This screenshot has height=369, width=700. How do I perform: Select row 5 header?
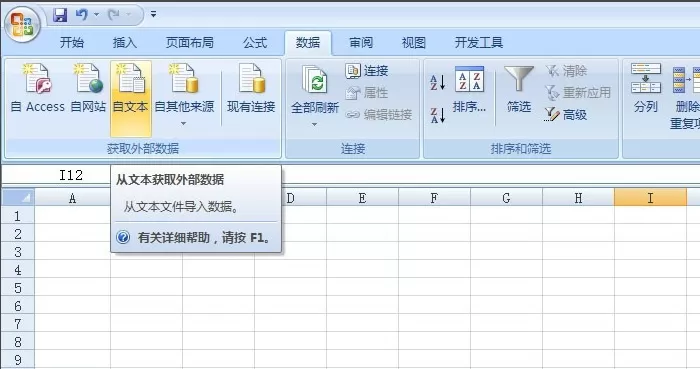[x=18, y=288]
